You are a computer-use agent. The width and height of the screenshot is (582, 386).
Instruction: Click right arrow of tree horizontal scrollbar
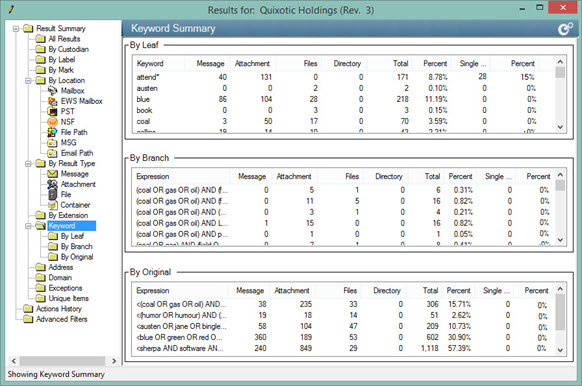[x=114, y=361]
